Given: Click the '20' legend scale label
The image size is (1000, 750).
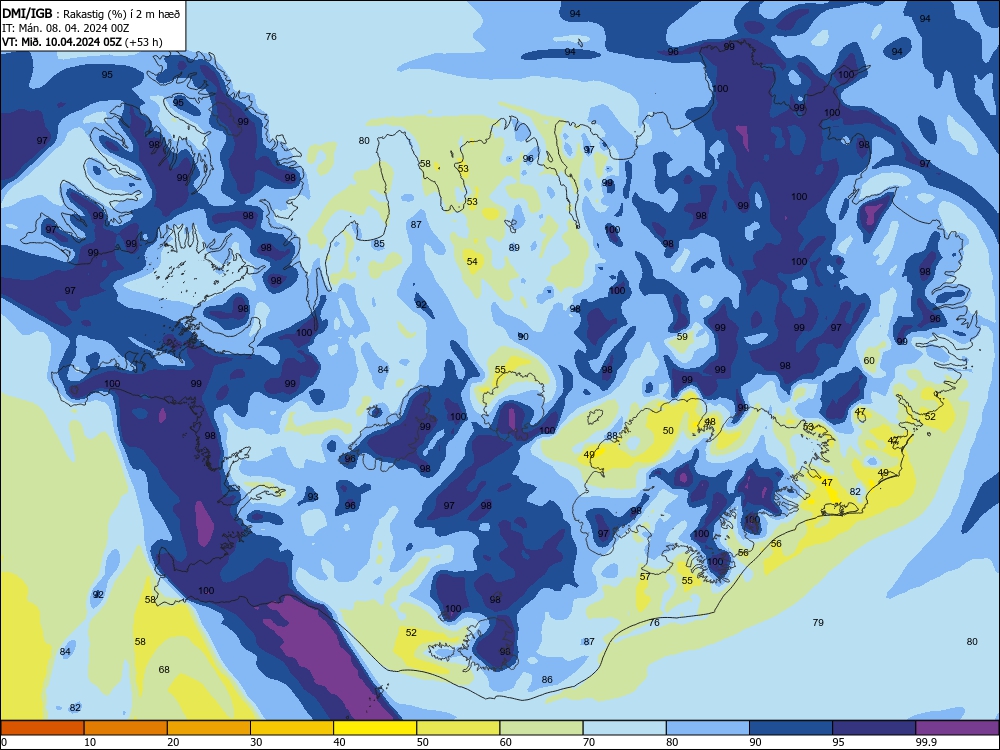Looking at the screenshot, I should pyautogui.click(x=173, y=742).
